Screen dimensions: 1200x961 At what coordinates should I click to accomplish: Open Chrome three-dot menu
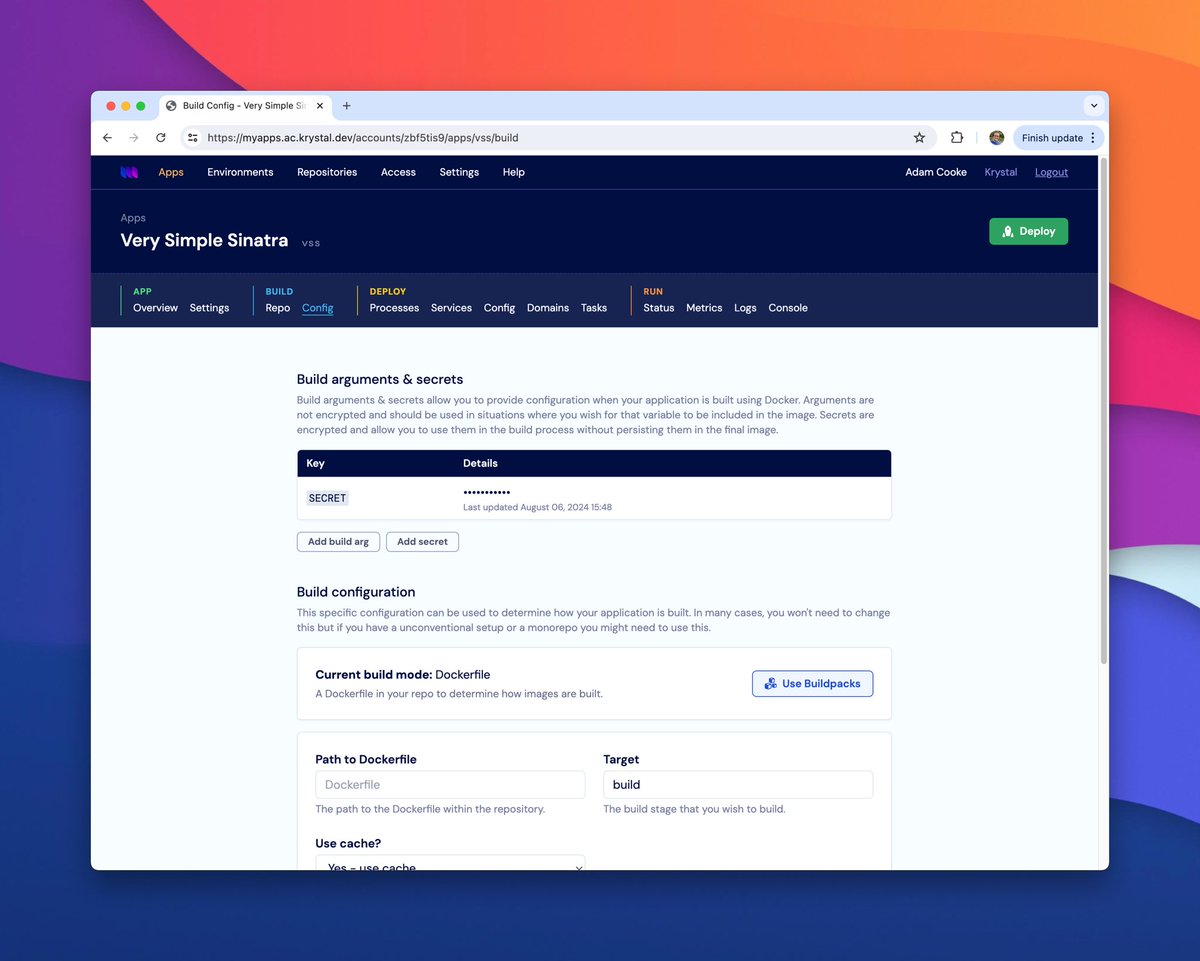[x=1093, y=138]
